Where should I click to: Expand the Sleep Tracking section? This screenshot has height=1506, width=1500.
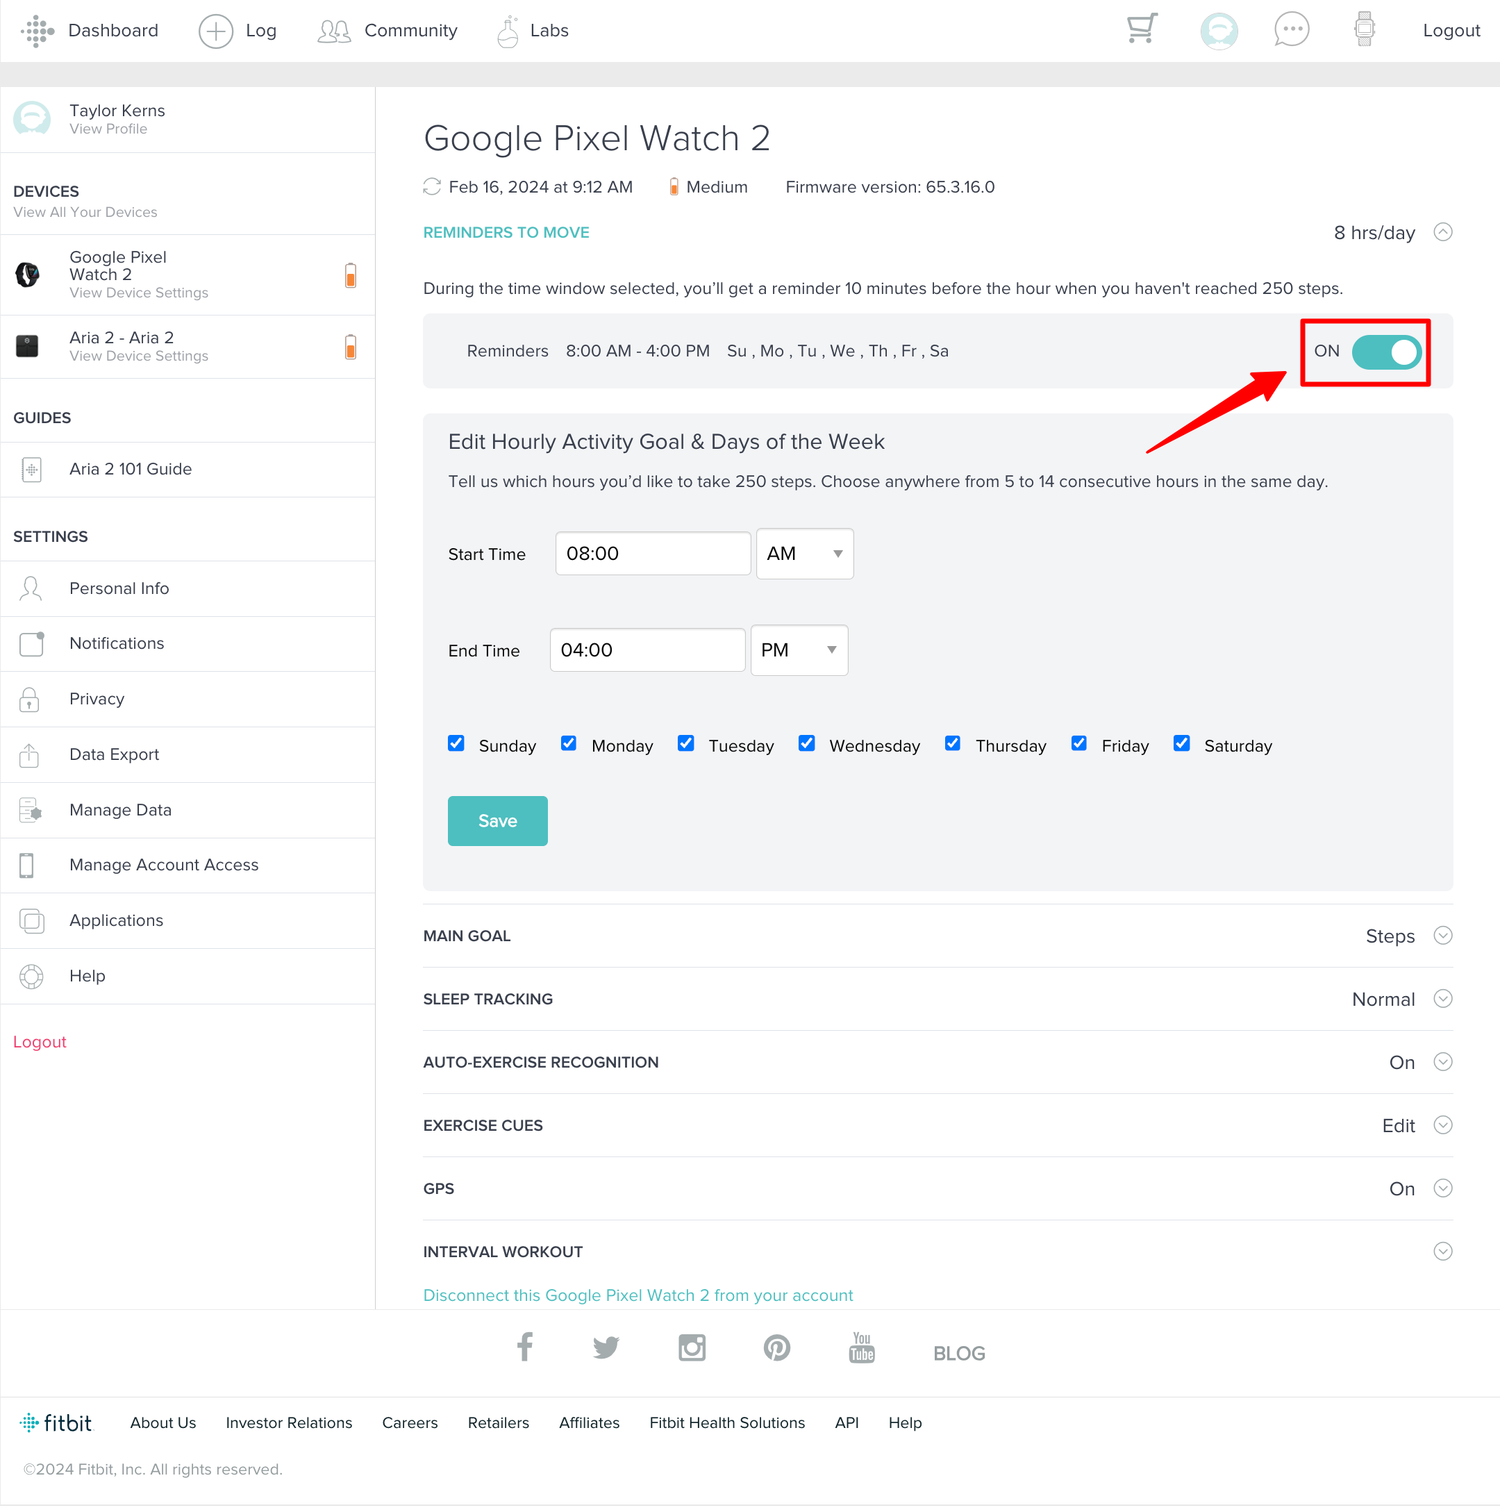pos(1442,999)
